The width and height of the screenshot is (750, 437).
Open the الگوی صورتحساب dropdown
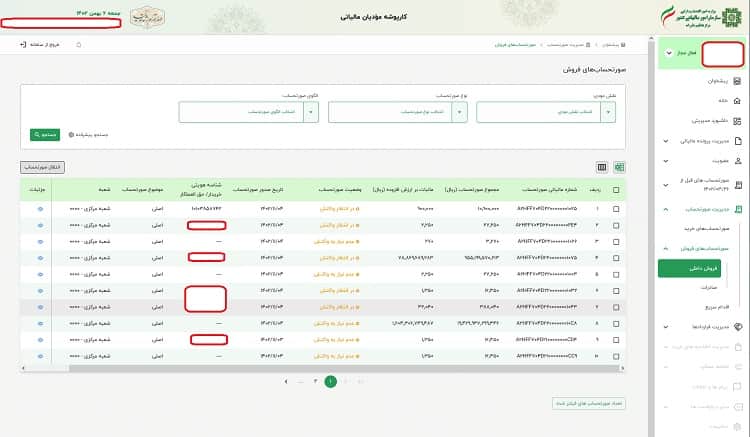[x=249, y=112]
